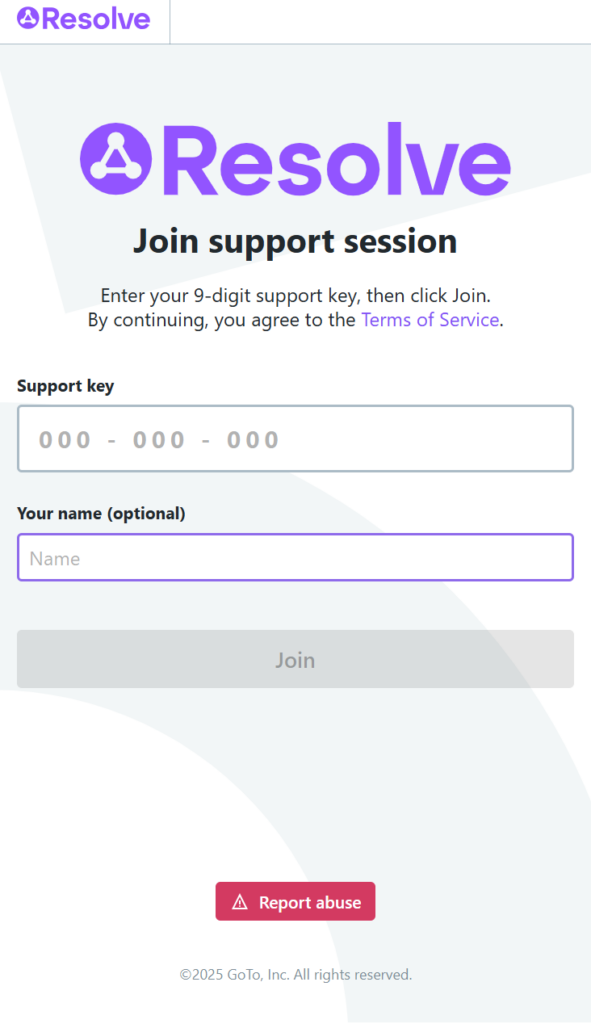Image resolution: width=591 pixels, height=1024 pixels.
Task: Focus the Your name input field
Action: (x=295, y=557)
